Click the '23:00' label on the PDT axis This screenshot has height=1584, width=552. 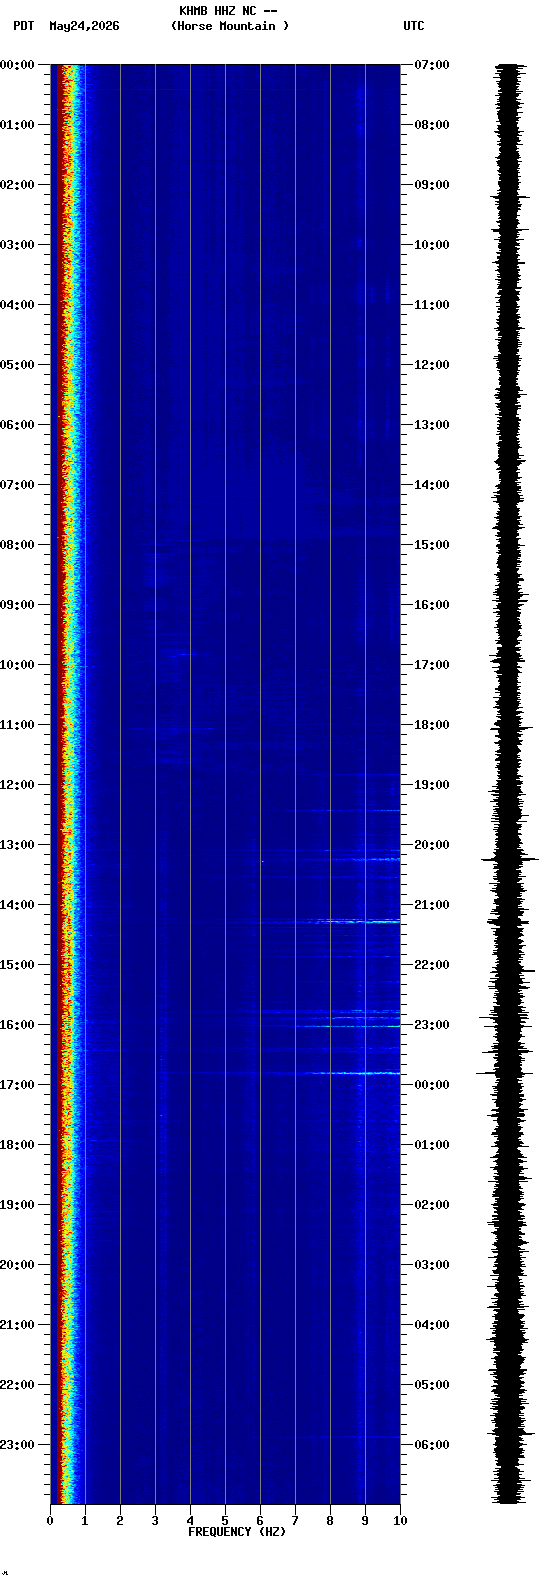click(x=17, y=1445)
